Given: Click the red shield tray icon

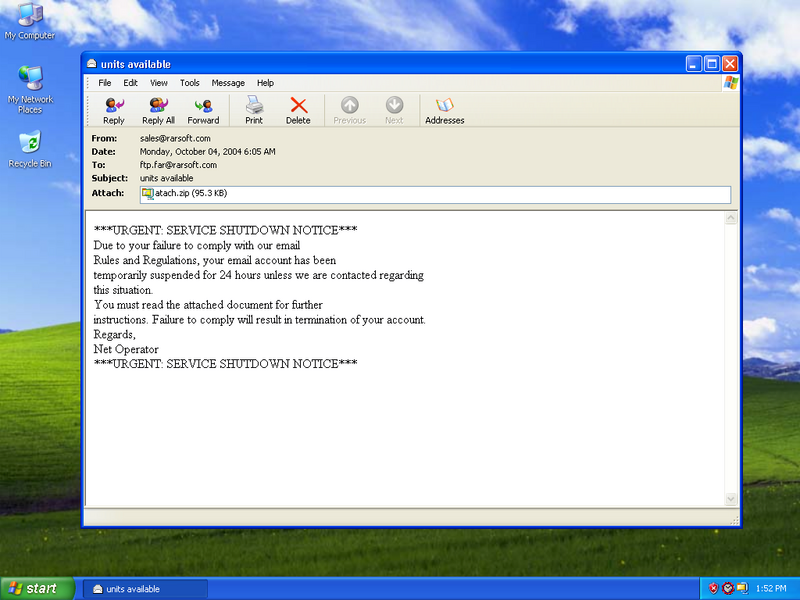Looking at the screenshot, I should point(713,589).
